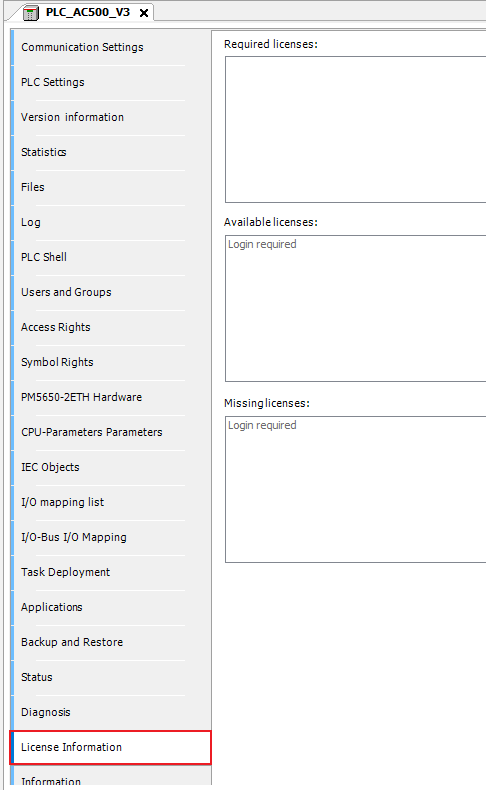The image size is (486, 790).
Task: Show the Files page
Action: coord(33,187)
